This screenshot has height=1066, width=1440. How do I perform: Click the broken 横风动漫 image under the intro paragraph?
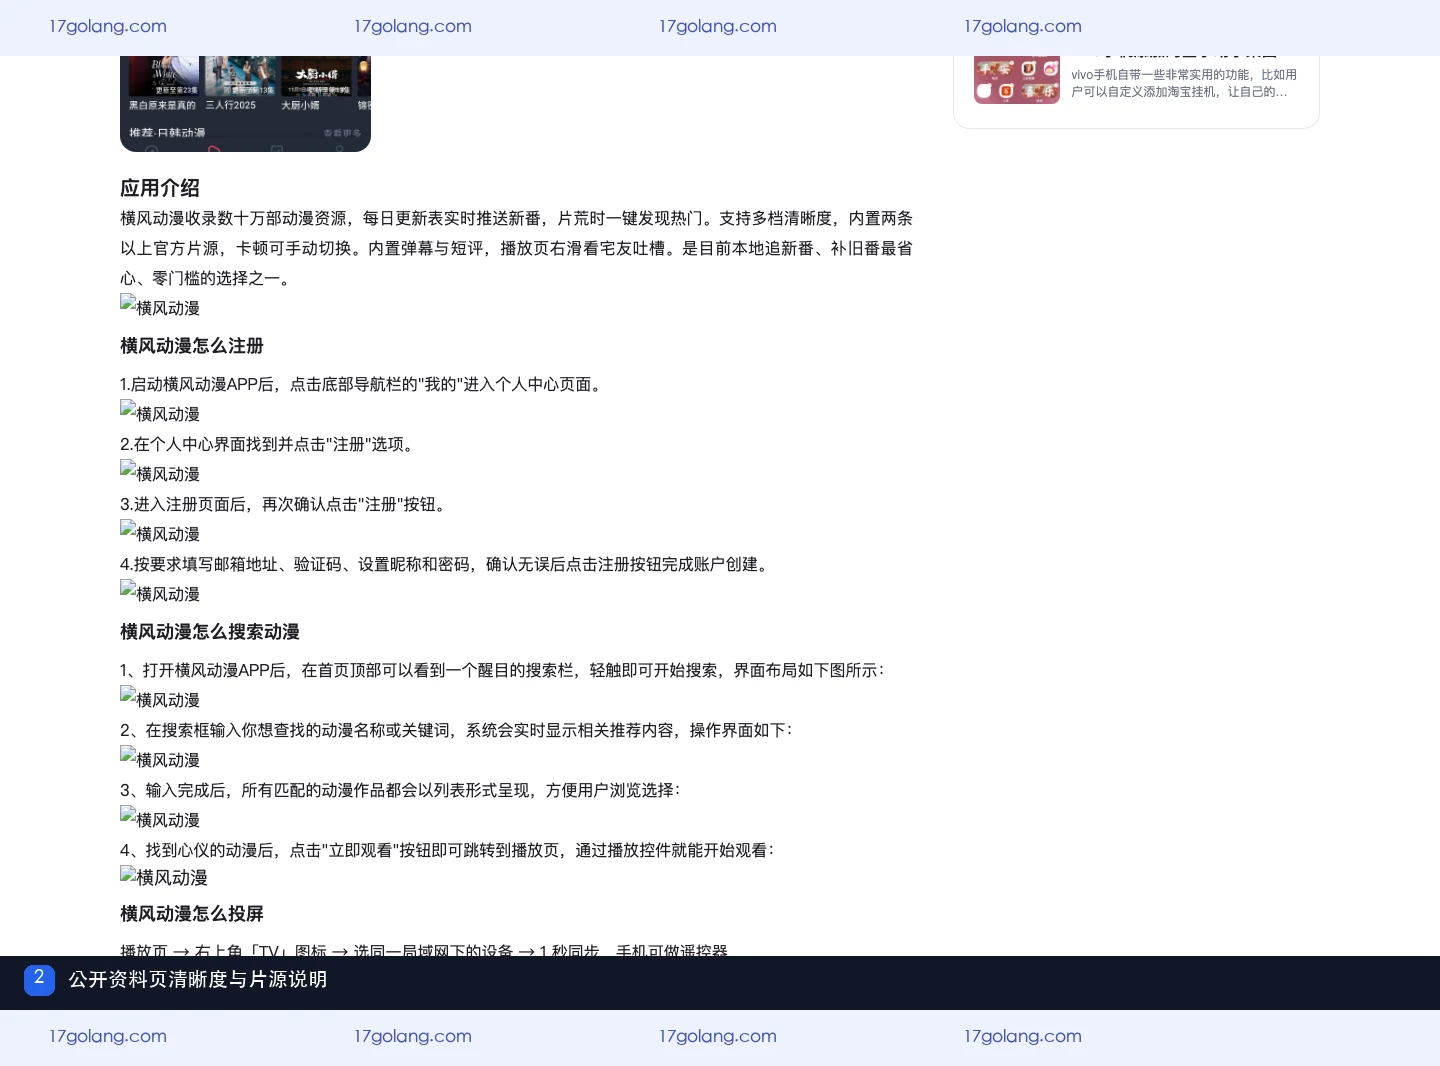click(x=160, y=306)
